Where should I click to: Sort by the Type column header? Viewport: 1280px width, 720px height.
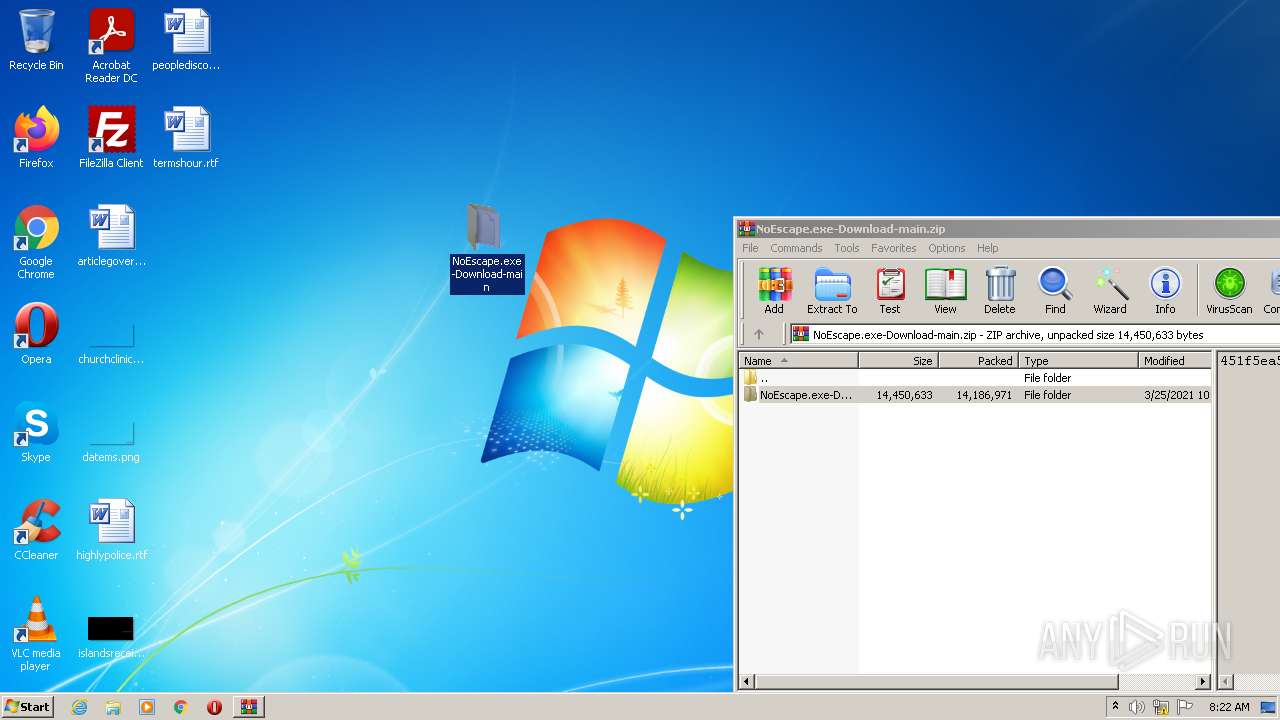[1078, 361]
